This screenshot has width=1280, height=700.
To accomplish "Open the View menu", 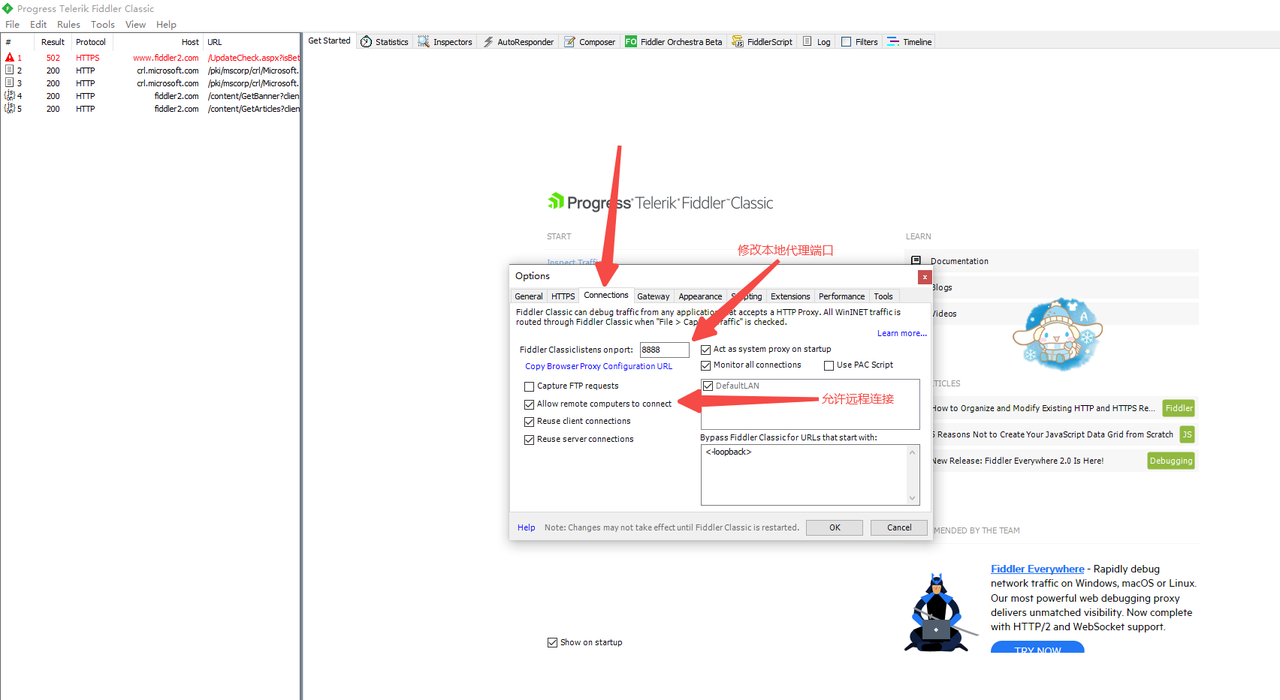I will click(135, 24).
